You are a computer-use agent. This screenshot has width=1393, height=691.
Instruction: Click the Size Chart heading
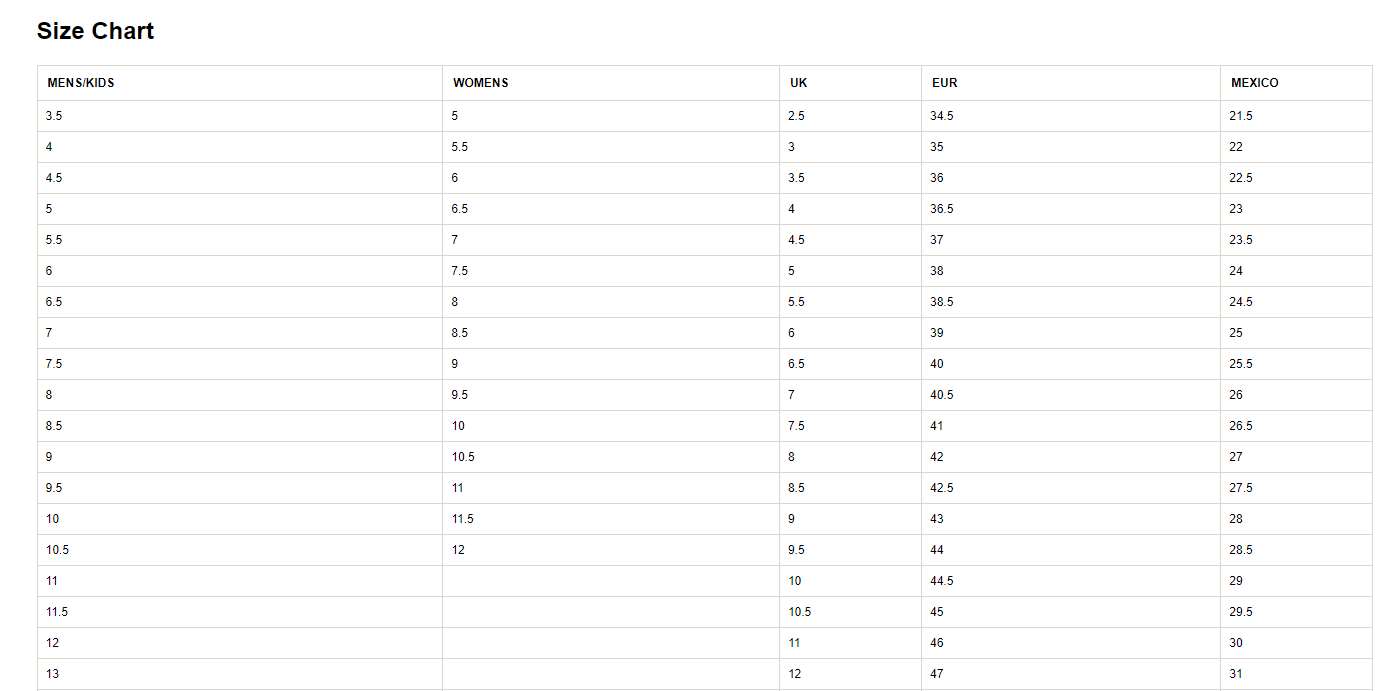pyautogui.click(x=95, y=31)
